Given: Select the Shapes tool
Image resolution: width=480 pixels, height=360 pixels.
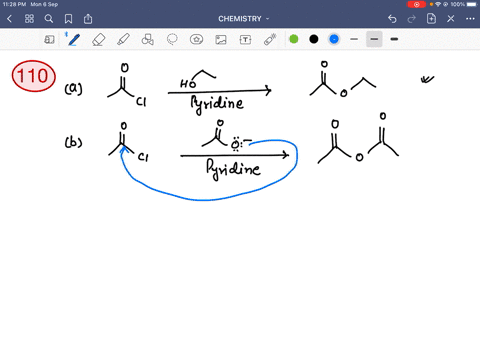Looking at the screenshot, I should [148, 40].
